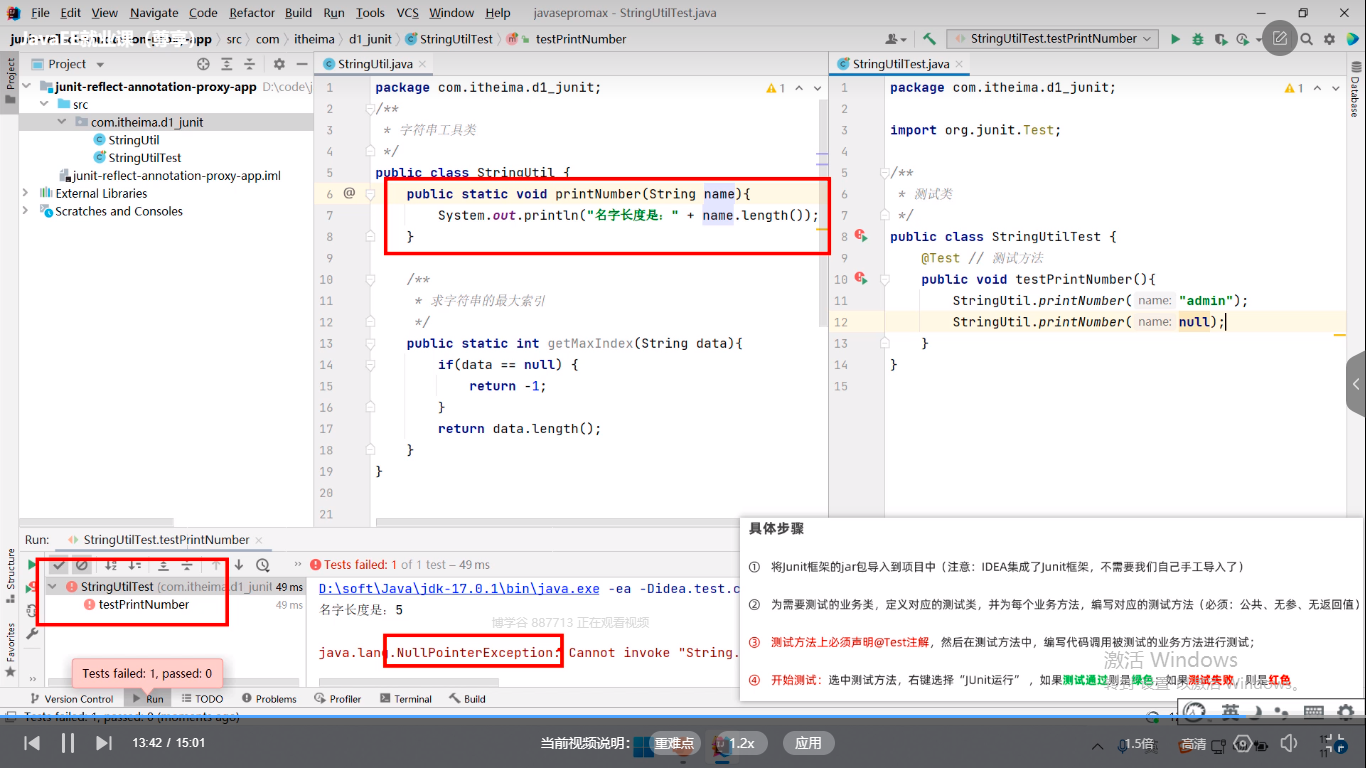Expand the right-side video panel chevron
The width and height of the screenshot is (1366, 768).
click(x=1356, y=384)
